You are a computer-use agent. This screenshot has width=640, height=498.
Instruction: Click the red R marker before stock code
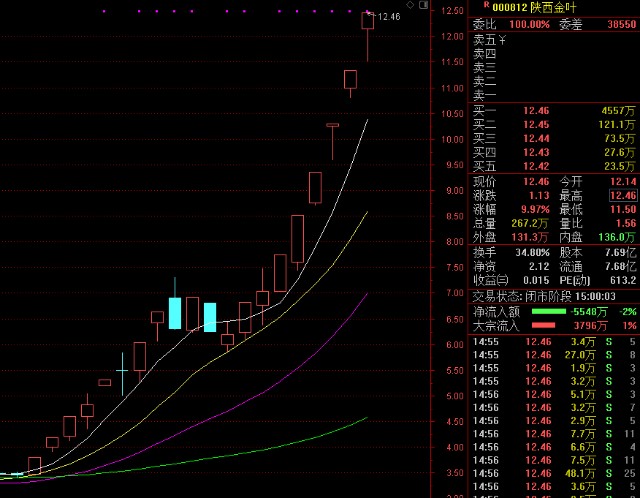(486, 5)
